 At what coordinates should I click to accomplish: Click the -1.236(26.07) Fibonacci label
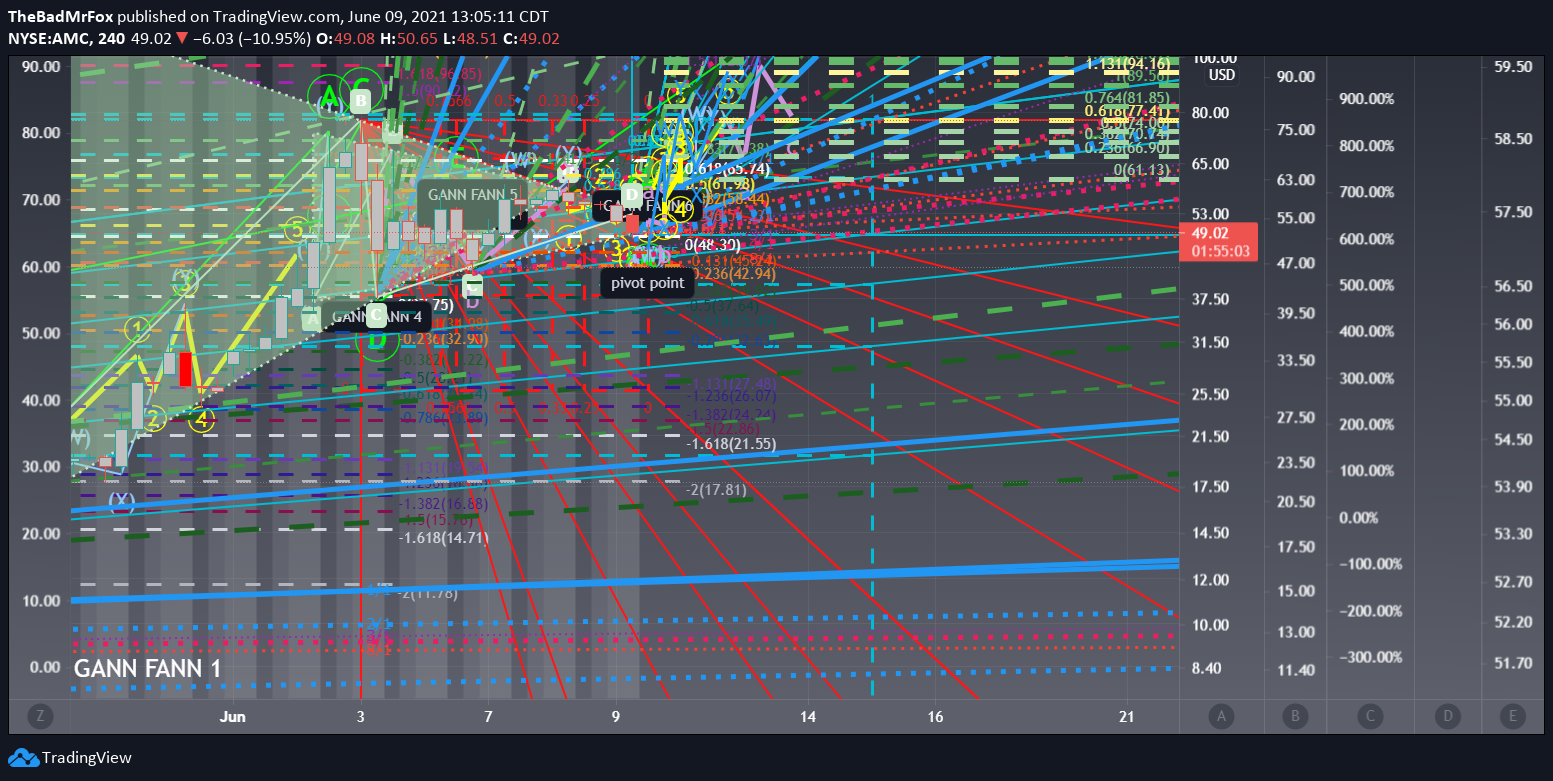pos(732,396)
